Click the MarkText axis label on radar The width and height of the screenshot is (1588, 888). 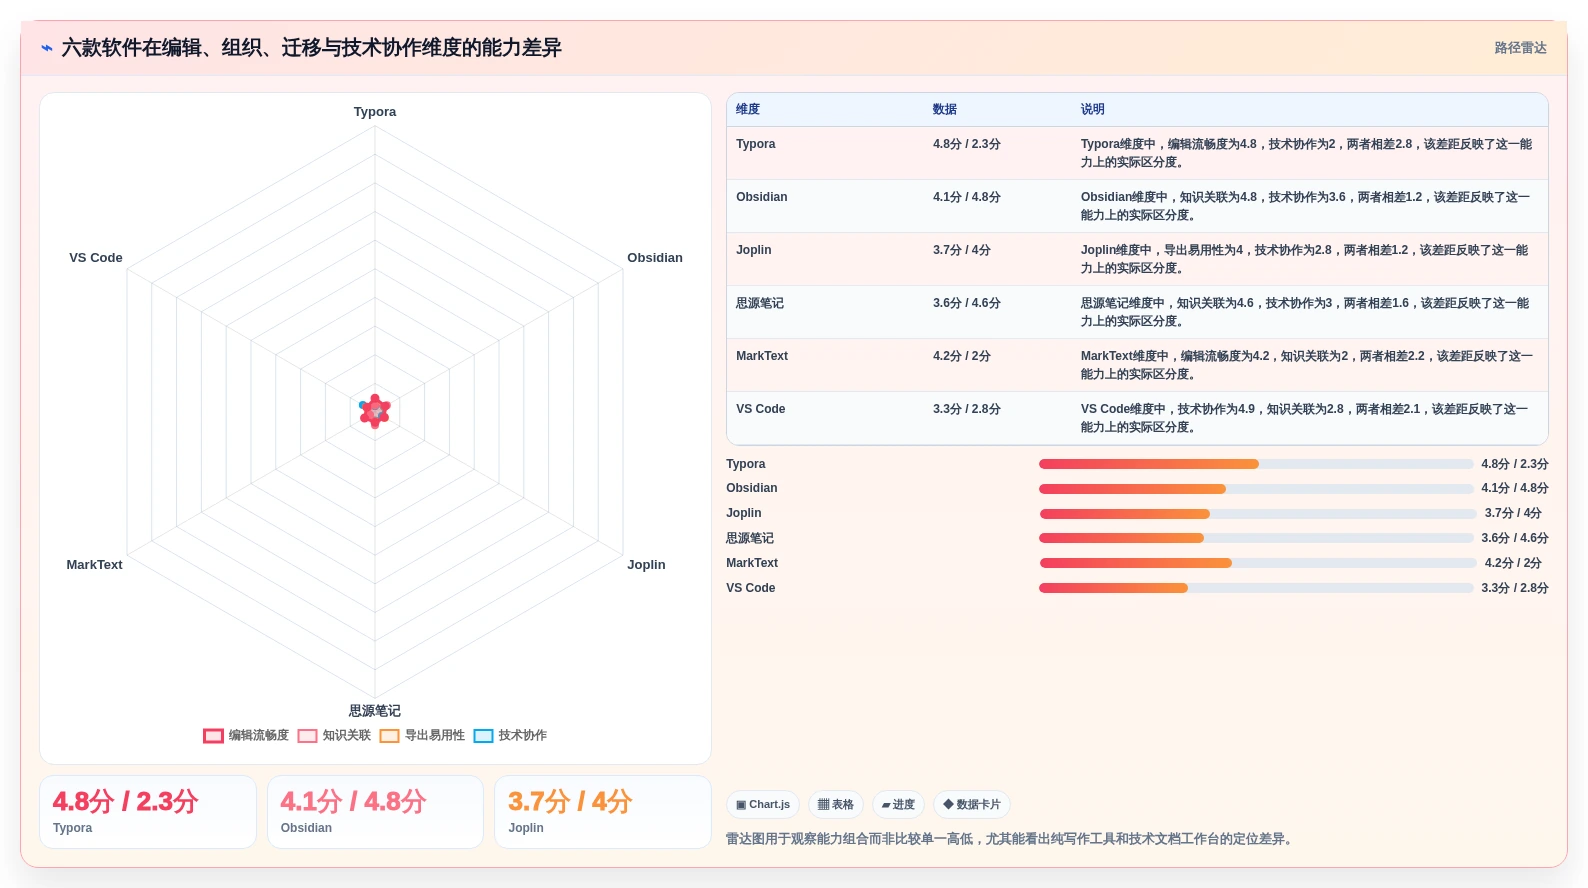94,565
